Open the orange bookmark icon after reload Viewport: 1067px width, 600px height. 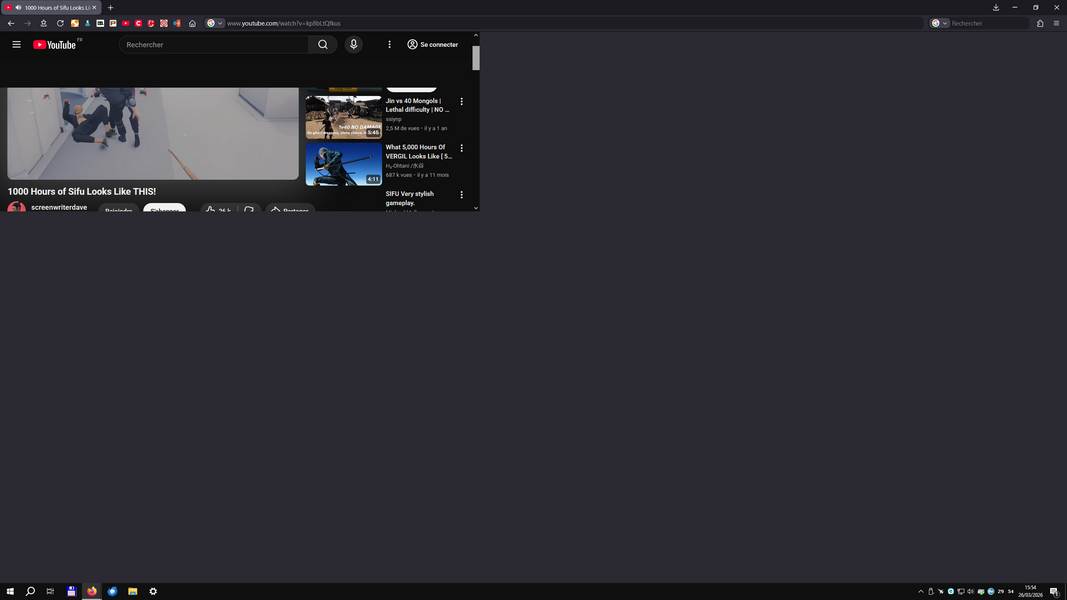[x=75, y=23]
